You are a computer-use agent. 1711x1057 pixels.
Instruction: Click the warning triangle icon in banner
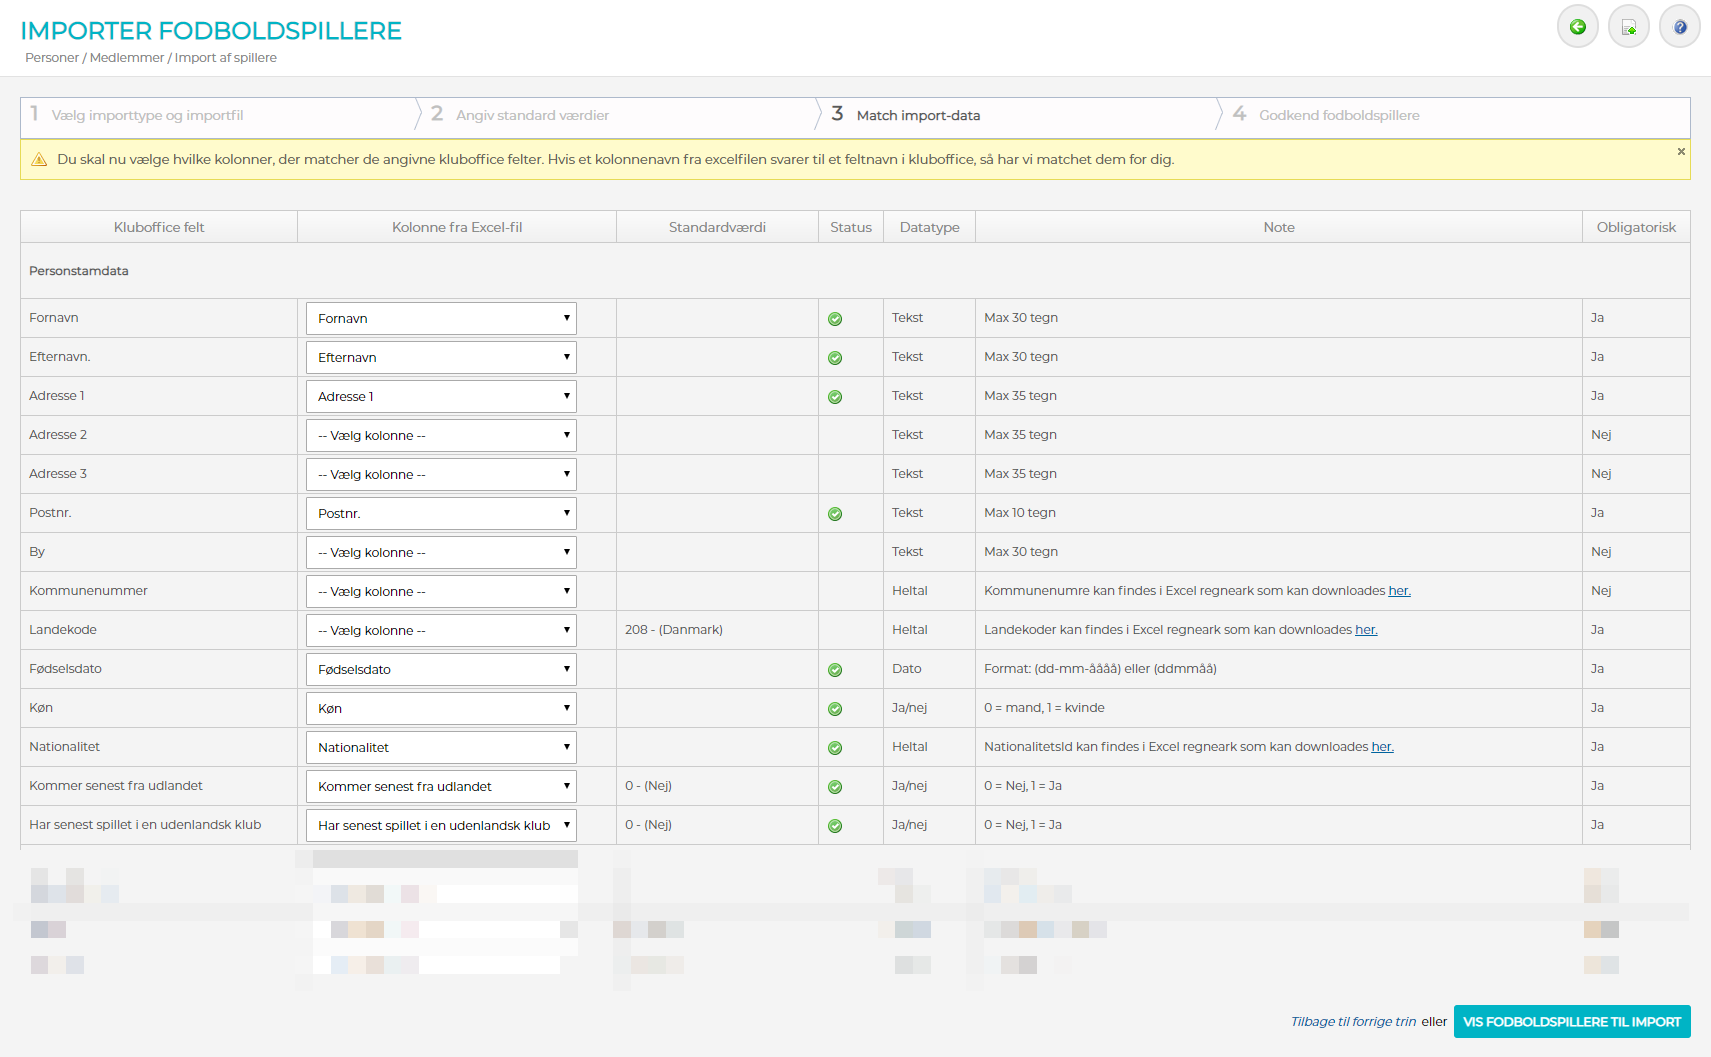click(x=39, y=160)
